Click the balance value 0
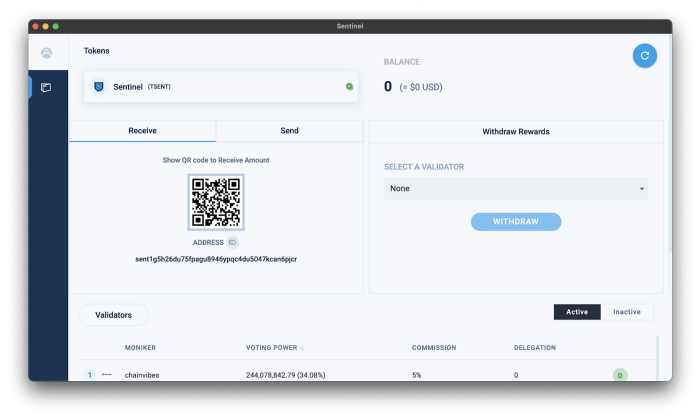This screenshot has height=418, width=700. coord(388,86)
